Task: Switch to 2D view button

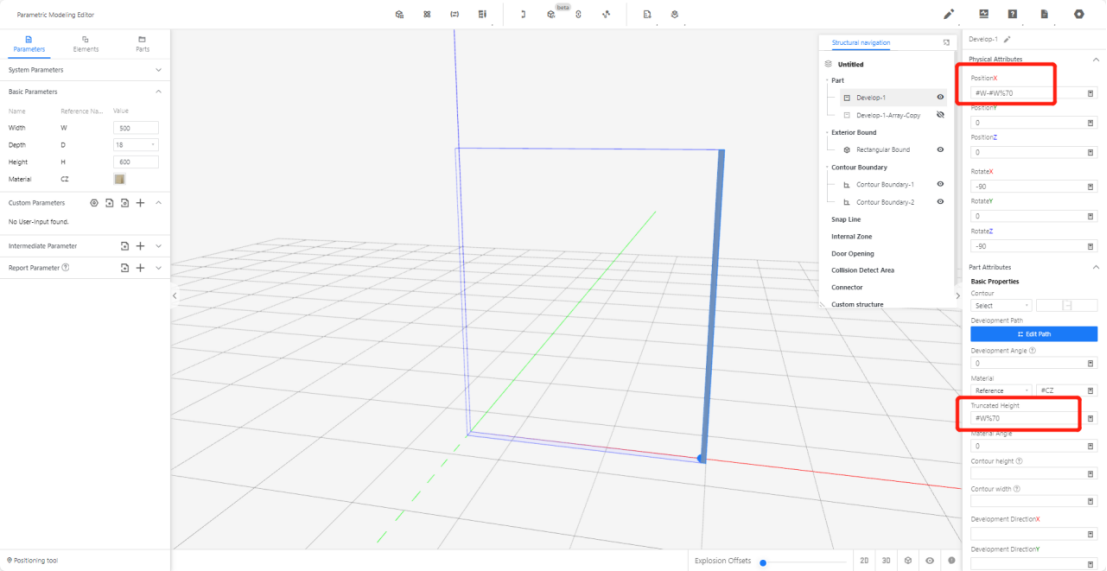Action: pos(864,561)
